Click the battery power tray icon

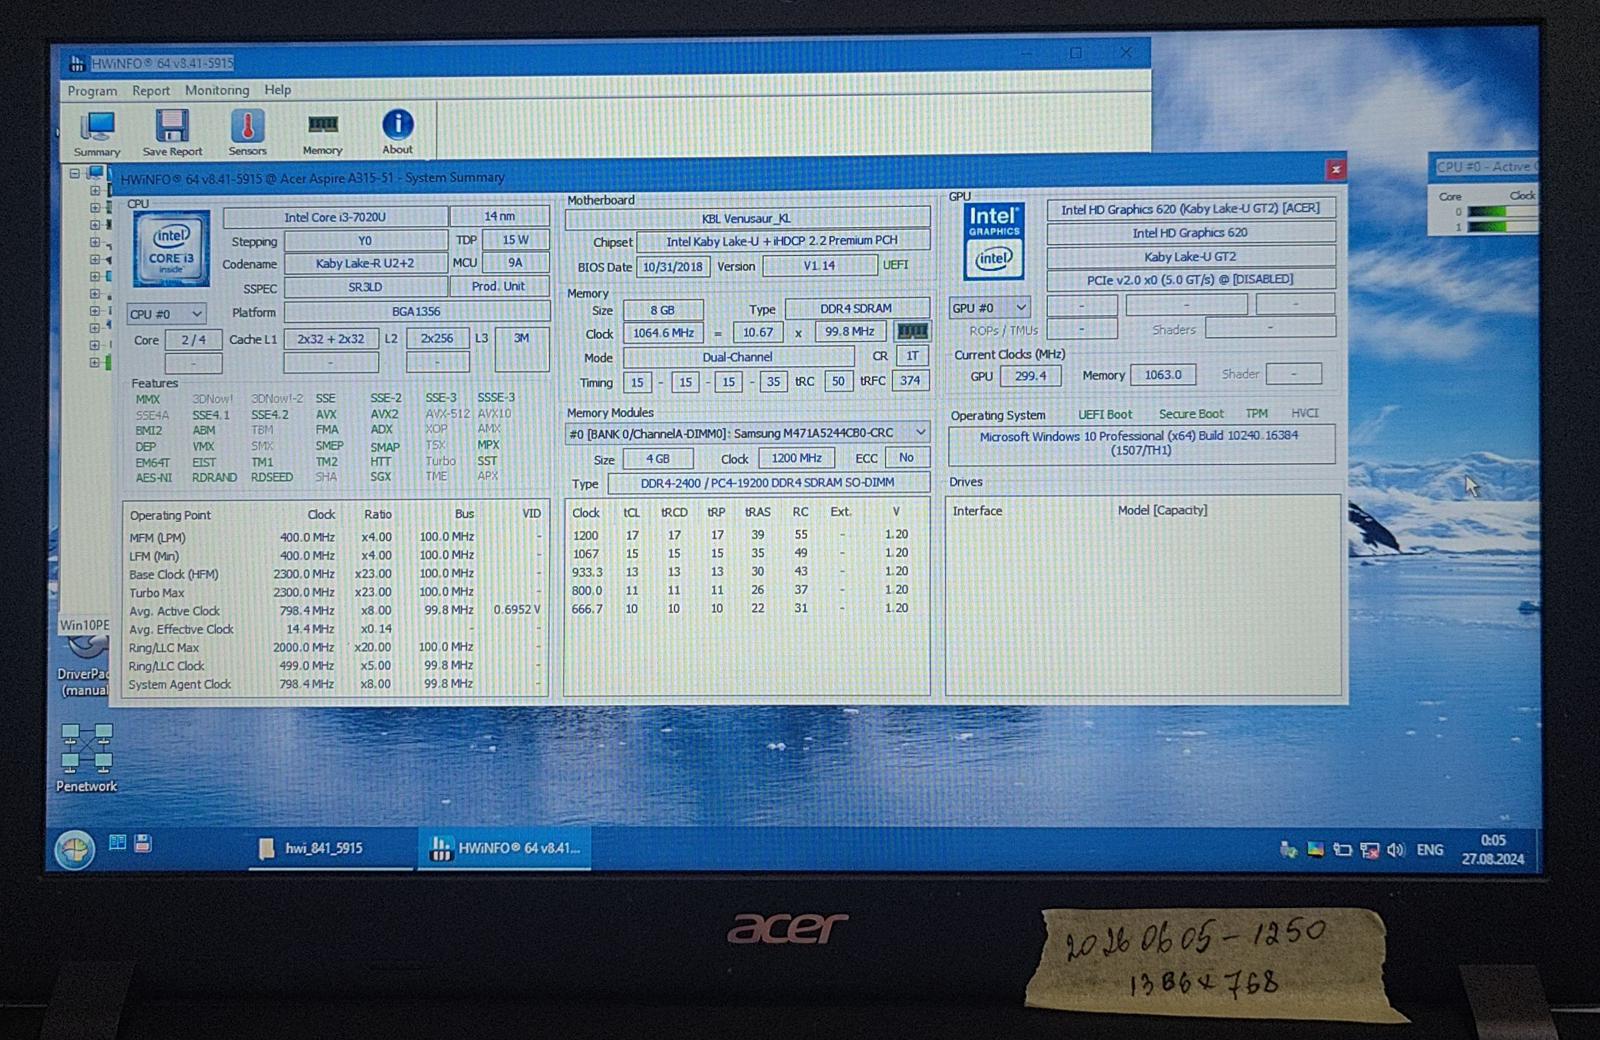[1342, 850]
